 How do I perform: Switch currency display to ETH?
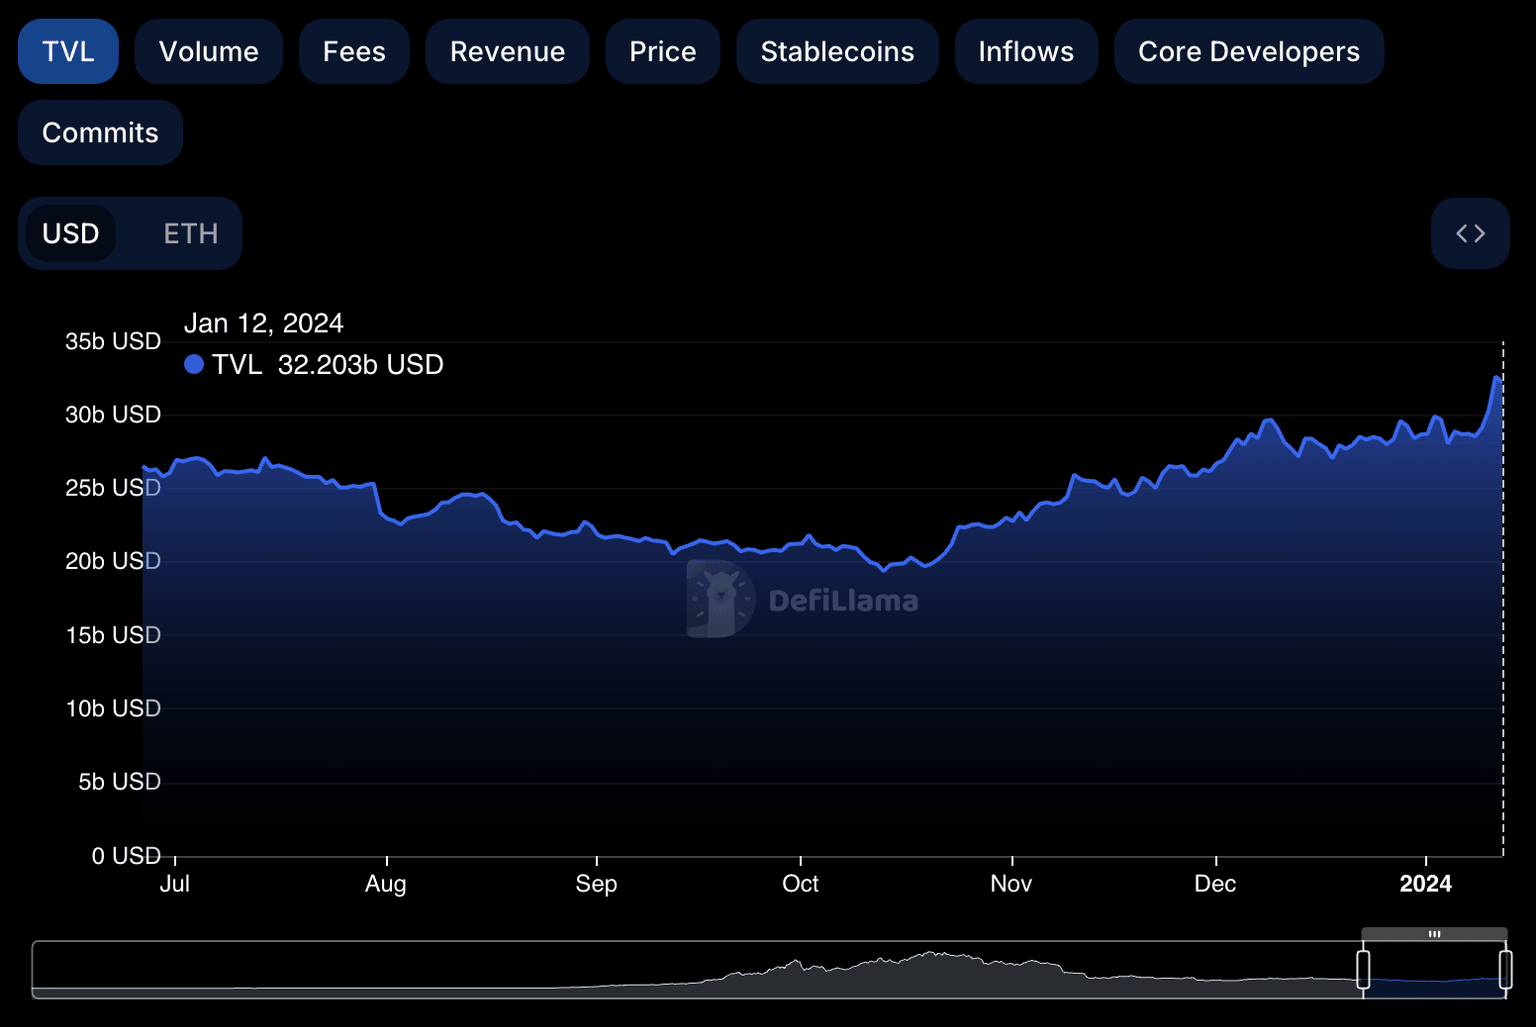190,233
